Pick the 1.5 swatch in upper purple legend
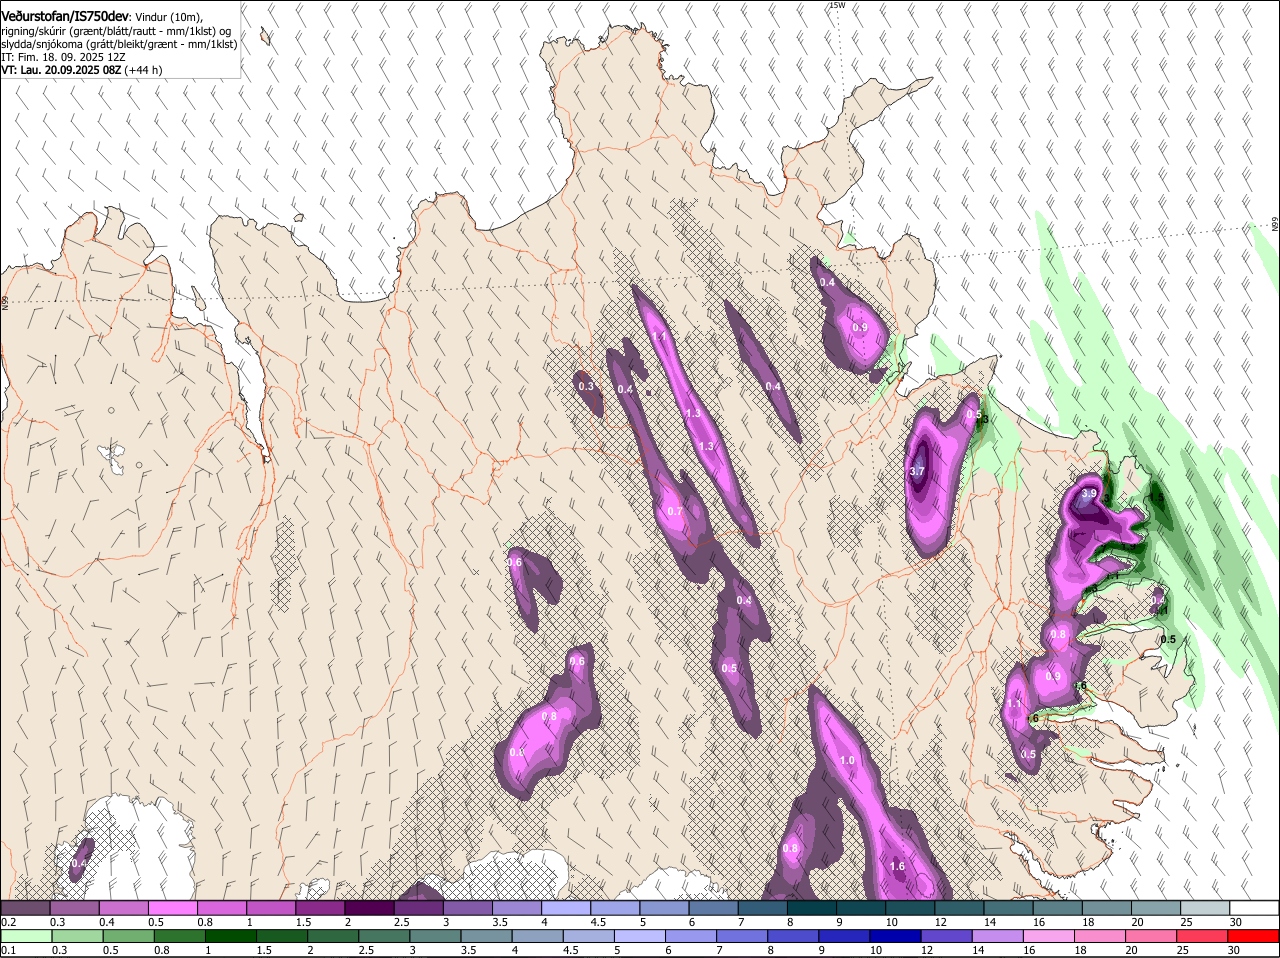The width and height of the screenshot is (1280, 958). pos(320,908)
